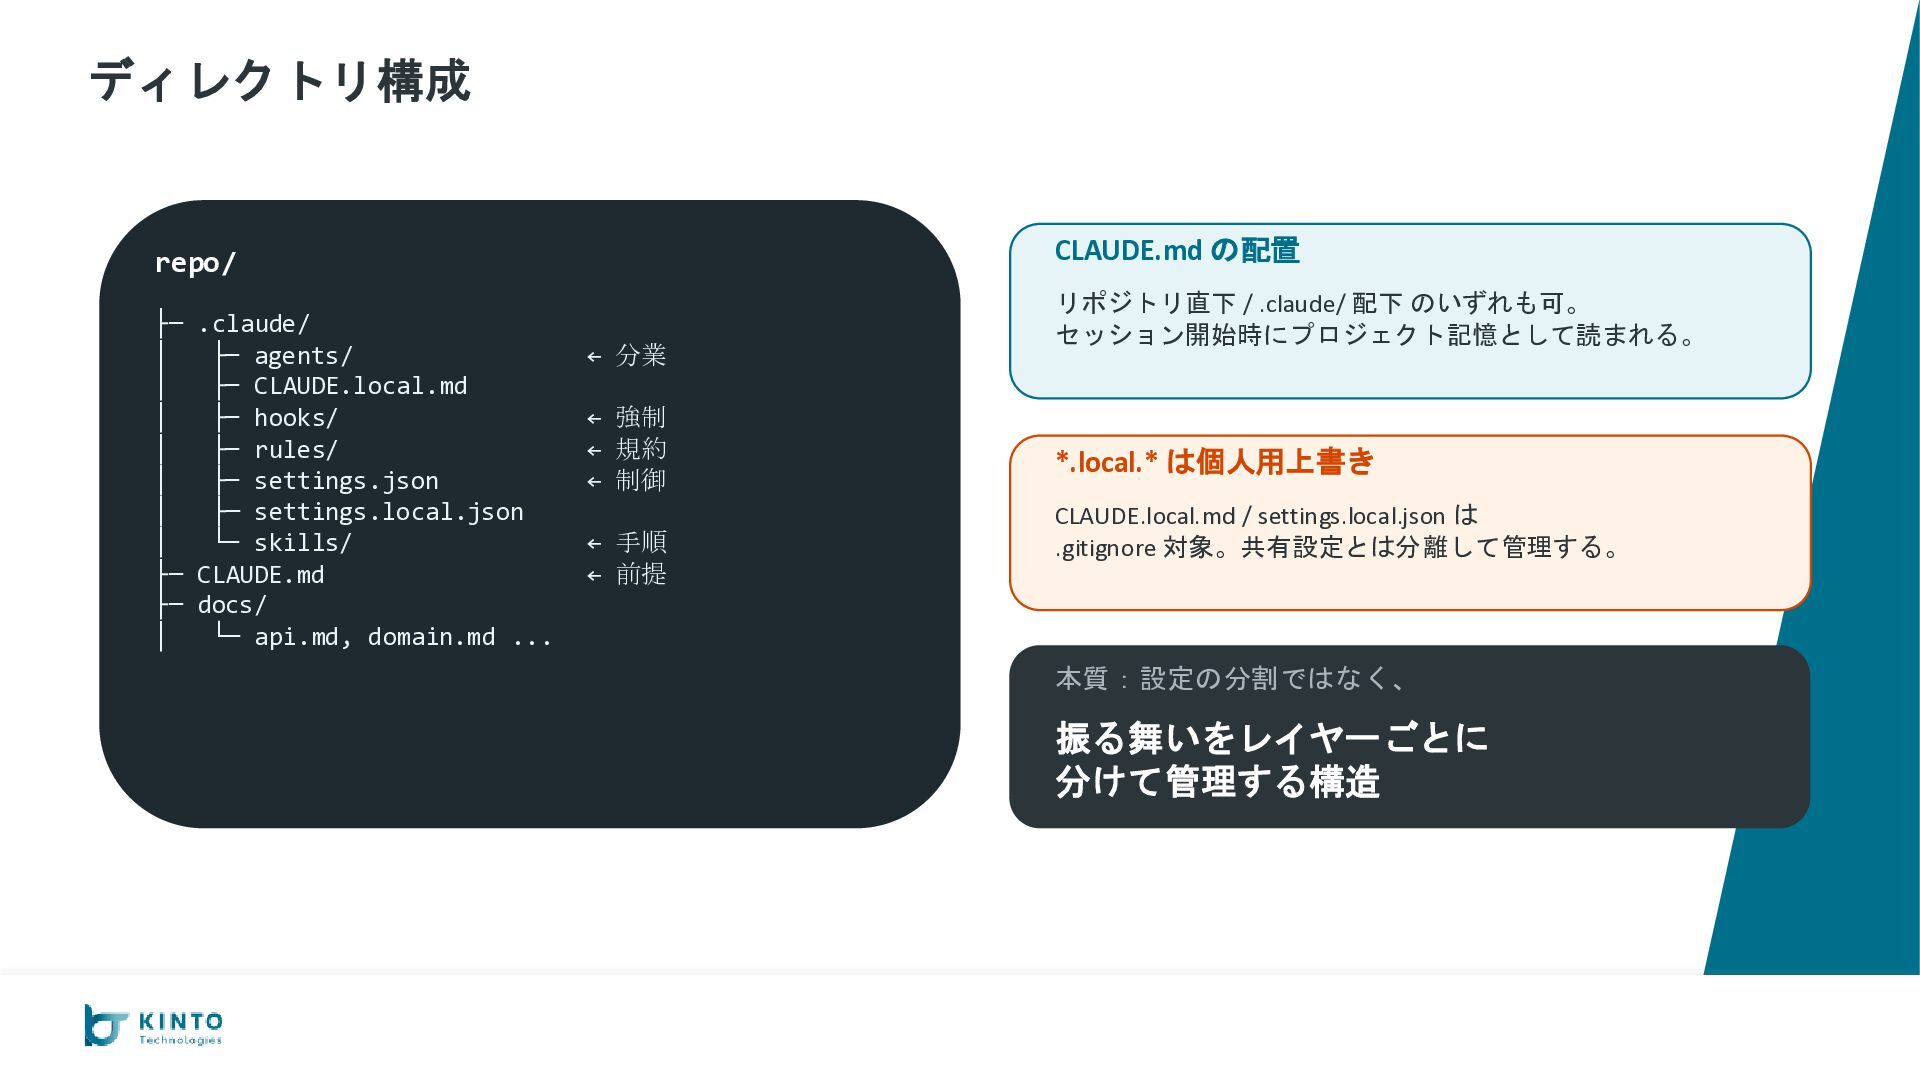Image resolution: width=1920 pixels, height=1080 pixels.
Task: Click the .claude/ directory entry
Action: pyautogui.click(x=254, y=324)
